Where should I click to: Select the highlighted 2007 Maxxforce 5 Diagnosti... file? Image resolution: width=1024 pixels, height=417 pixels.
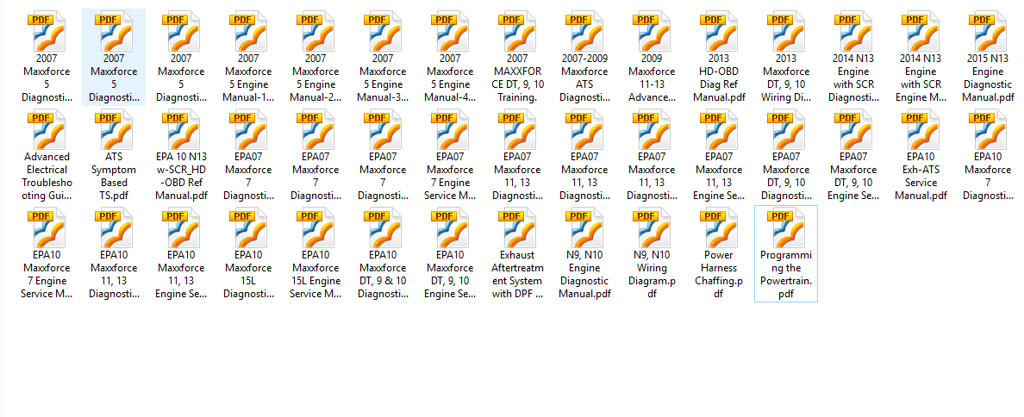[x=114, y=57]
